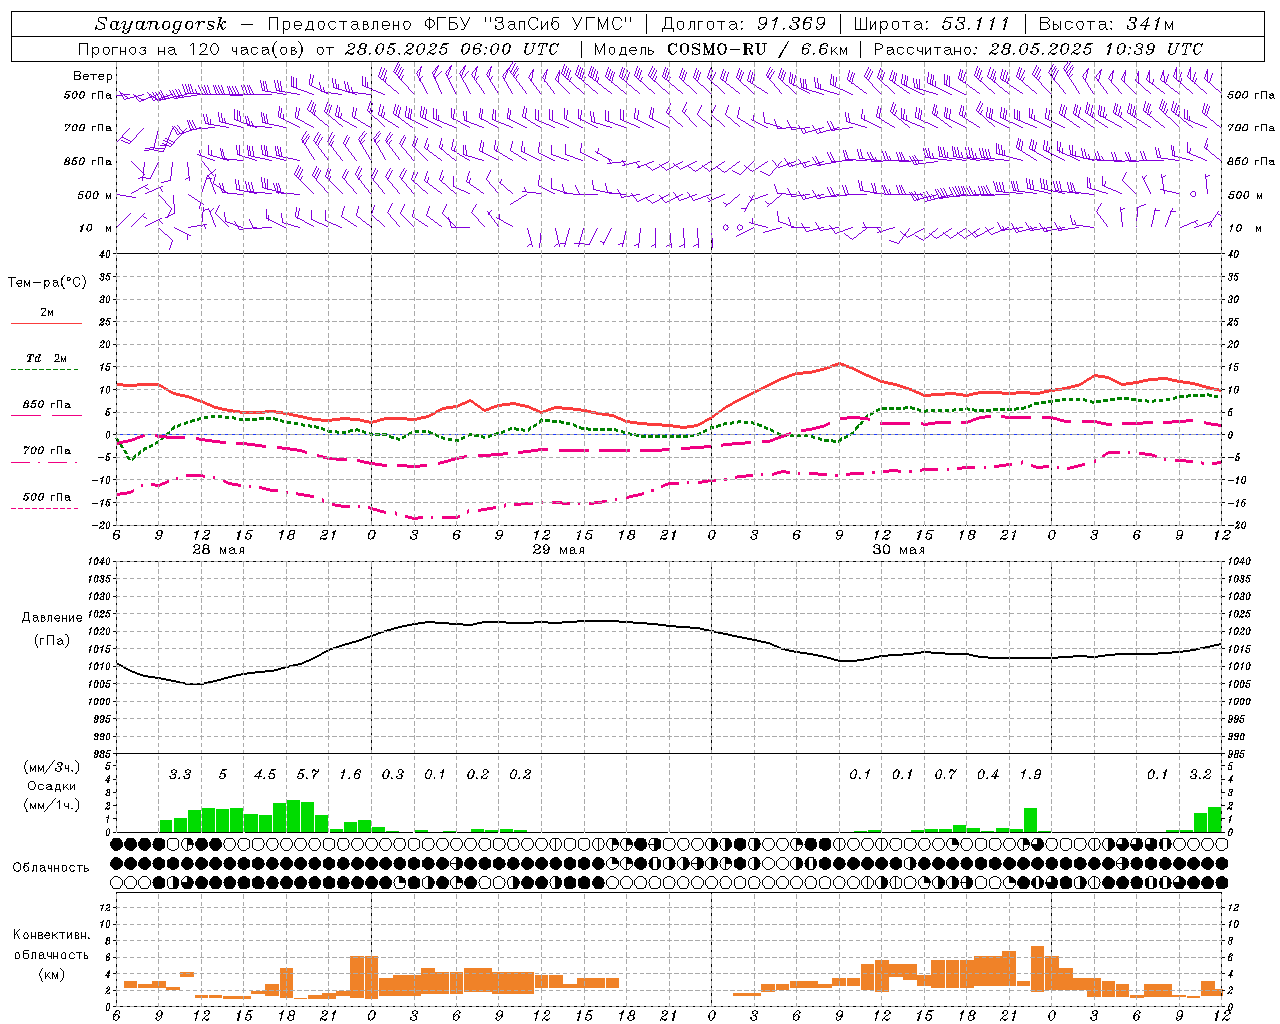Click the 0.7 precipitation total
The image size is (1280, 1024).
(945, 775)
